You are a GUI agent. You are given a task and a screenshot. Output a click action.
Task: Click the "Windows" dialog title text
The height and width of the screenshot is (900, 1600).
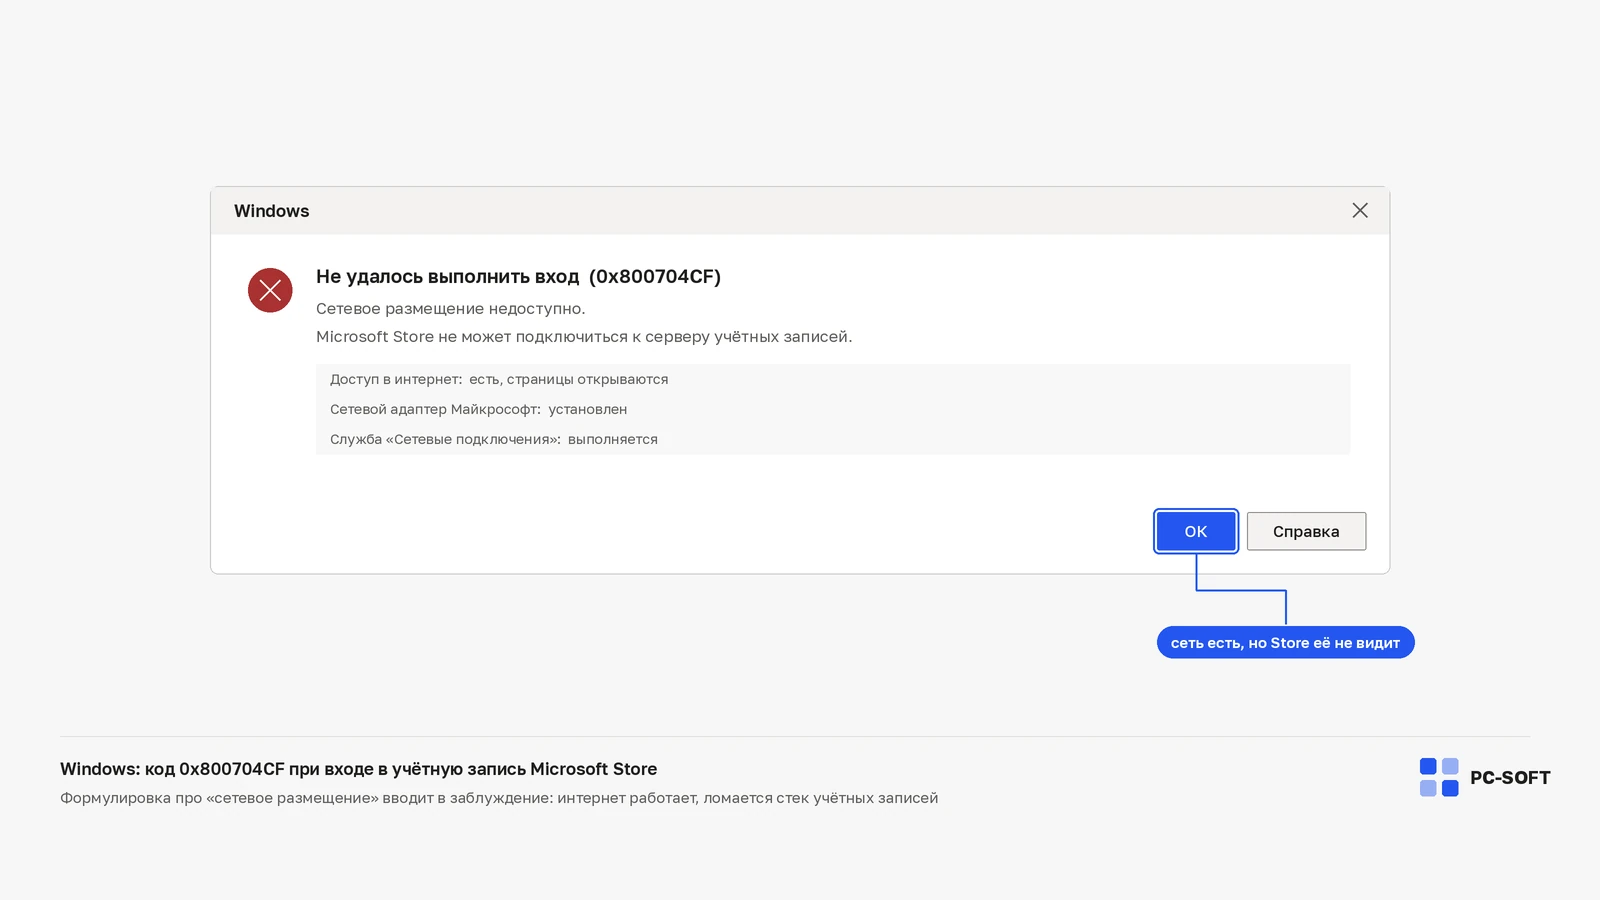point(272,211)
